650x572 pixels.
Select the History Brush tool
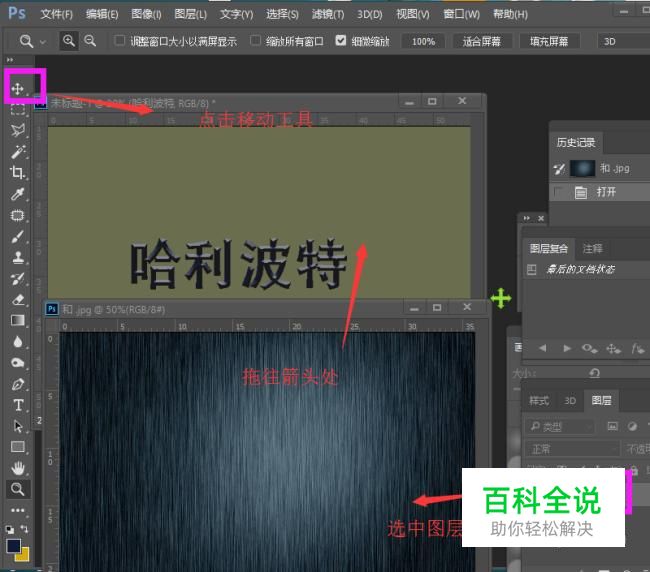tap(17, 279)
